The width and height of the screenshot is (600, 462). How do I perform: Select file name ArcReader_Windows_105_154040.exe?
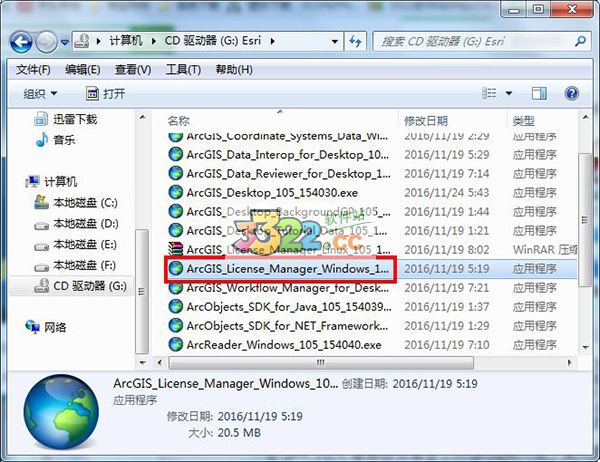click(284, 345)
